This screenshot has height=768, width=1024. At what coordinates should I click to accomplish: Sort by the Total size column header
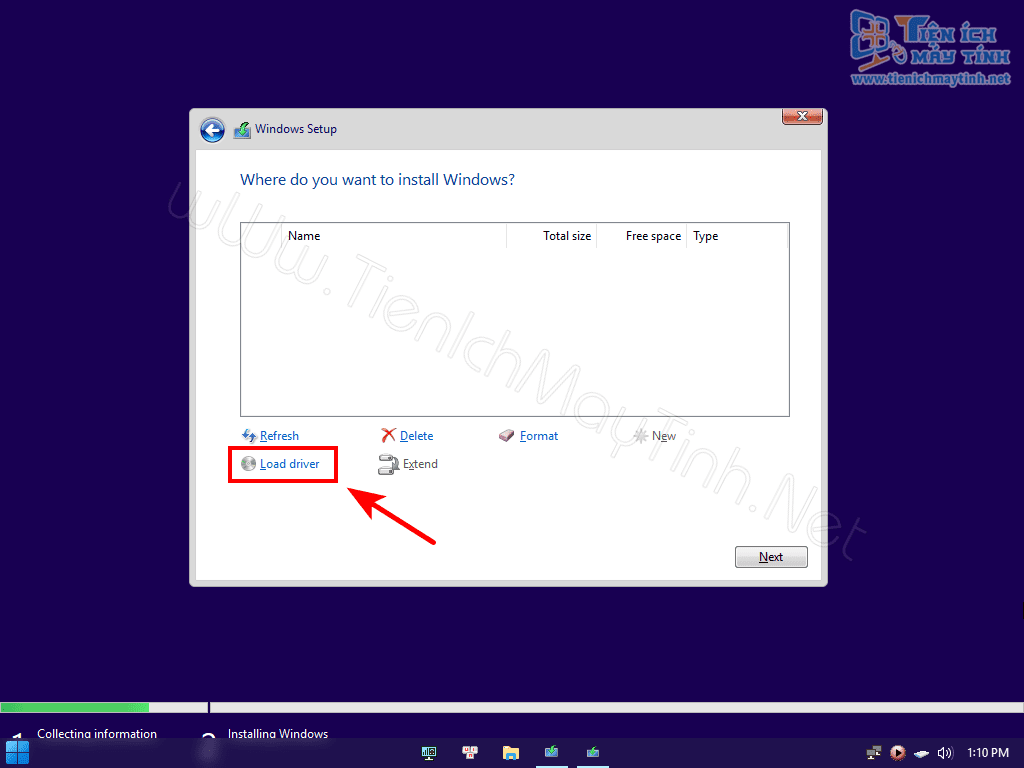pos(552,236)
